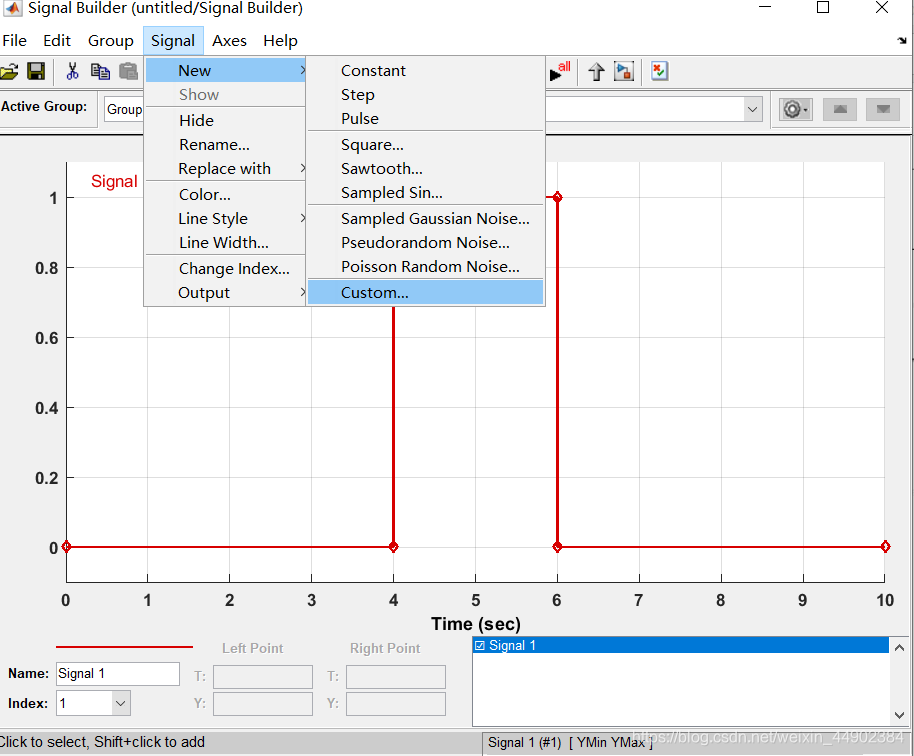This screenshot has height=756, width=914.
Task: Open the File menu
Action: point(15,41)
